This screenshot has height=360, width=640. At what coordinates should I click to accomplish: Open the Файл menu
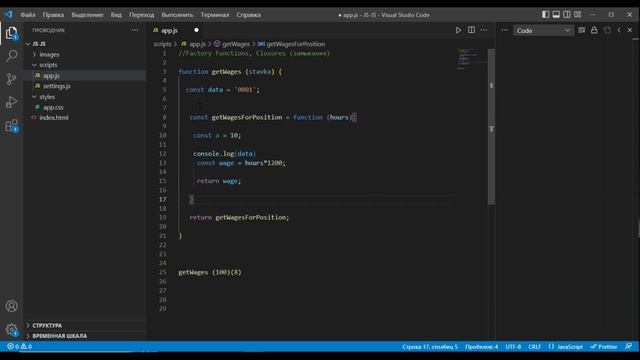(28, 15)
